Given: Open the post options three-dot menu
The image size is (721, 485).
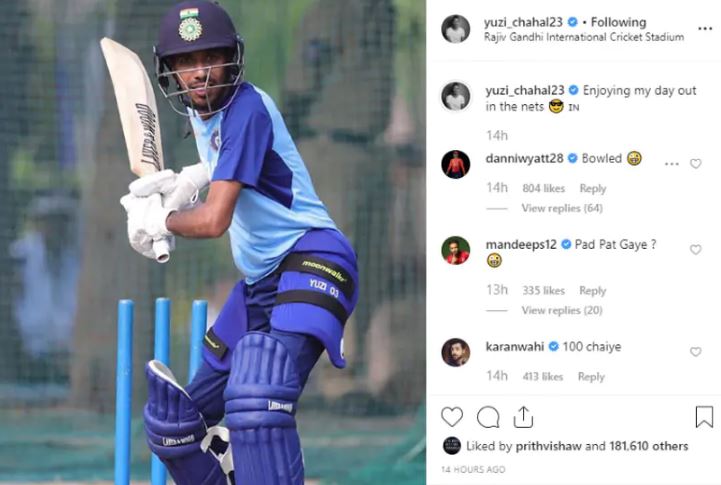Looking at the screenshot, I should coord(705,29).
